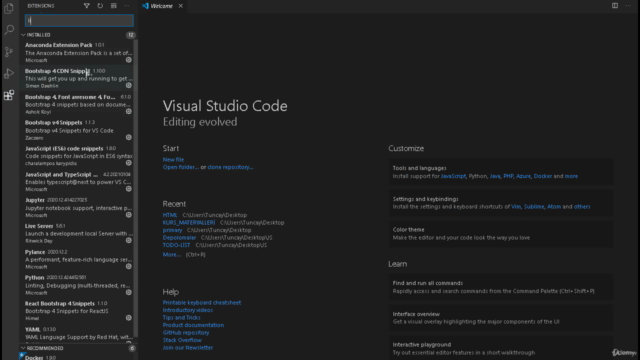Open the Source Control view
Screen dimensions: 640x360
[9, 52]
